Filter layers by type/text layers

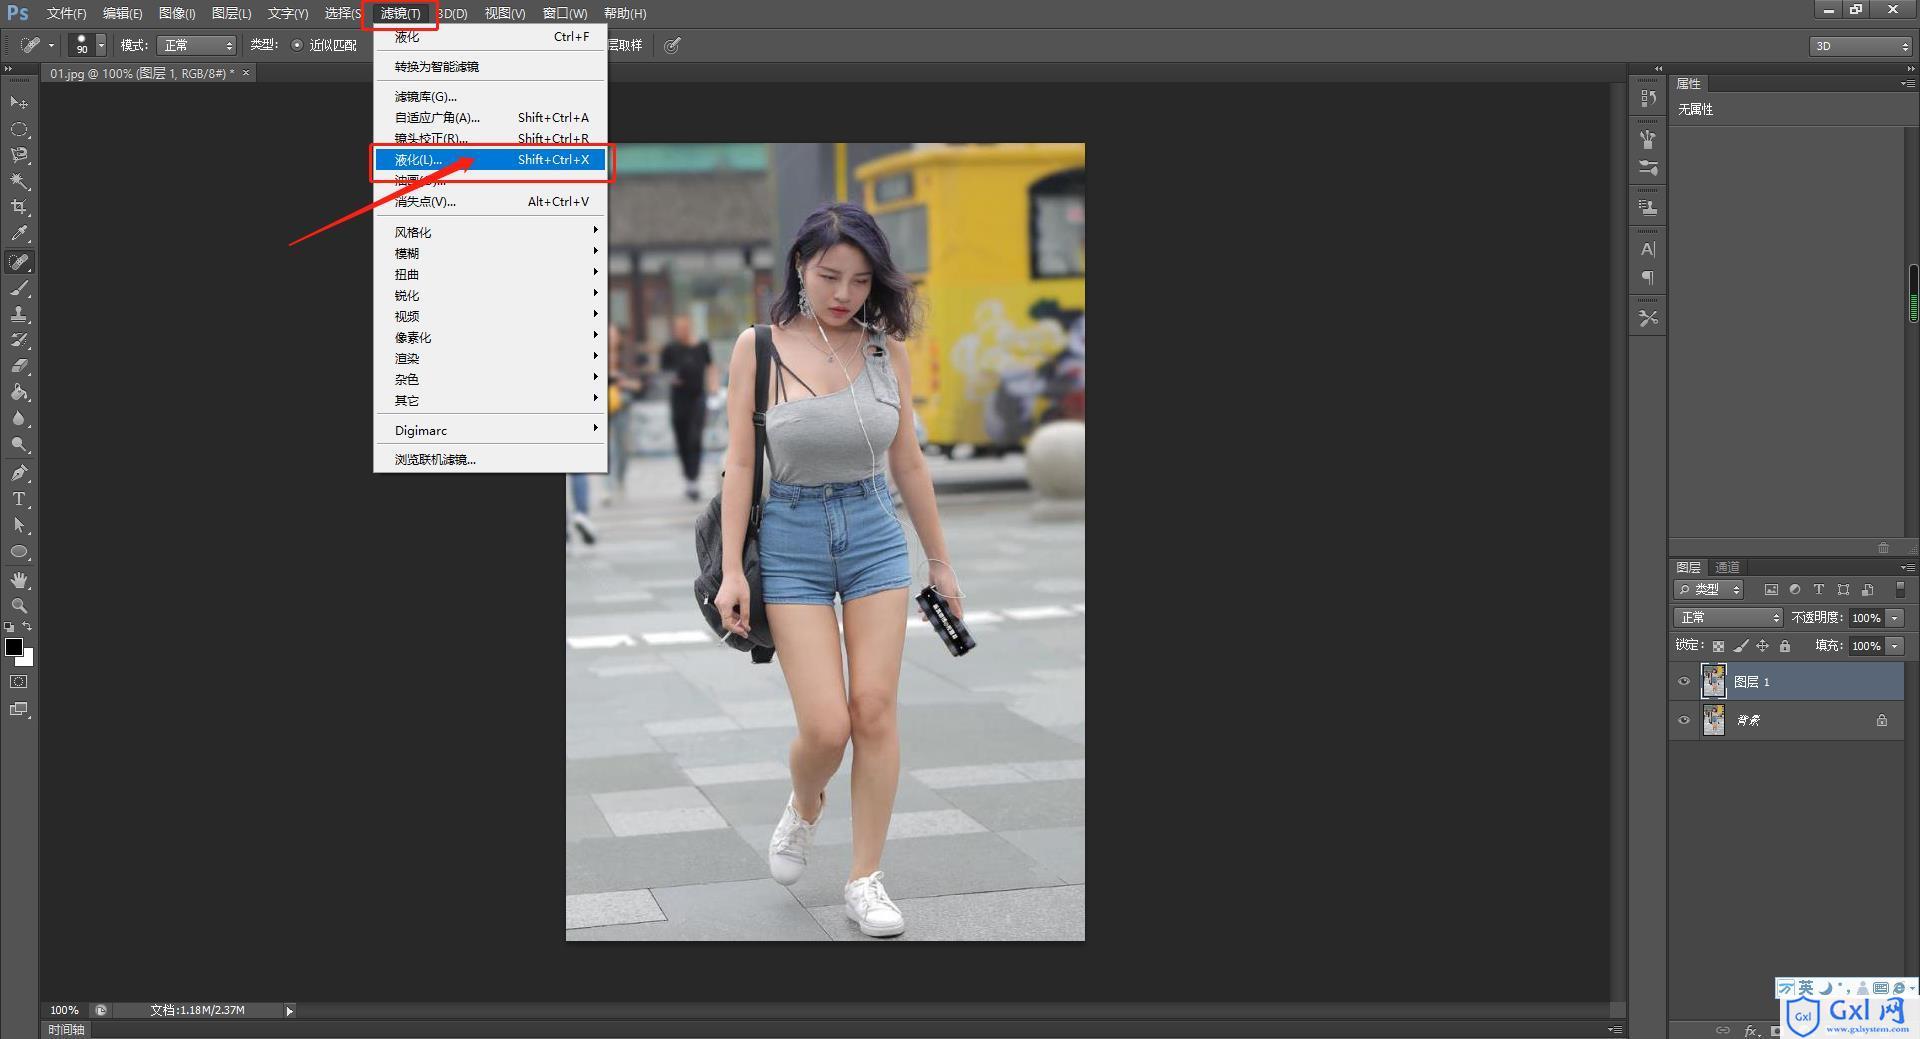point(1819,590)
